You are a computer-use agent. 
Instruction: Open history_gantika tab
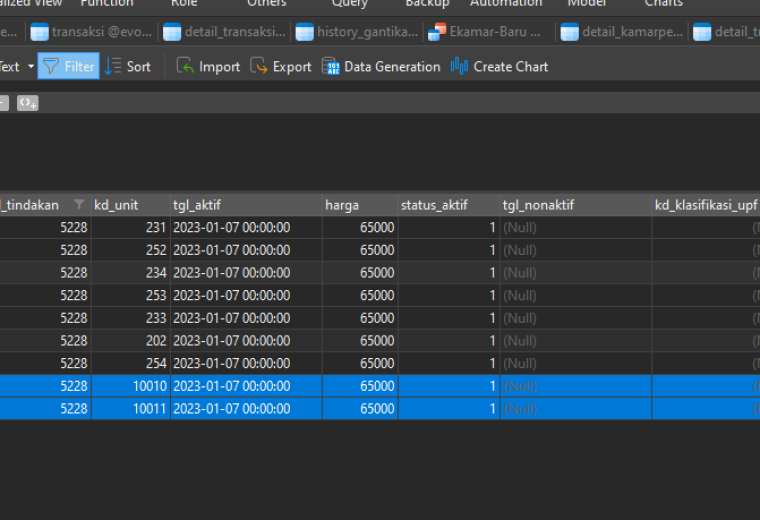(357, 32)
